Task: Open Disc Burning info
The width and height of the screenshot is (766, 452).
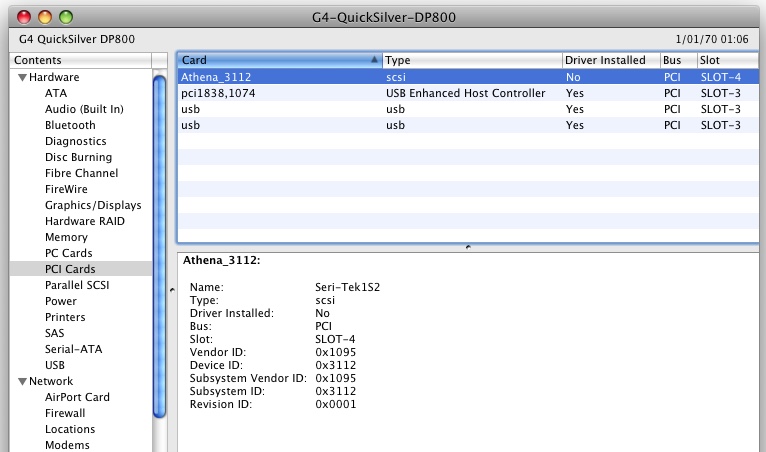Action: (78, 157)
